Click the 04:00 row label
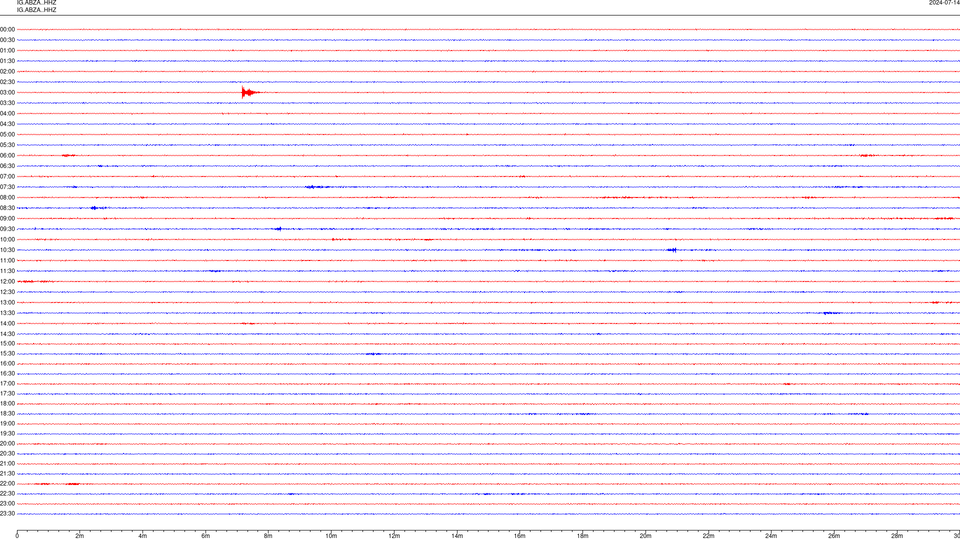The image size is (960, 540). (x=7, y=113)
